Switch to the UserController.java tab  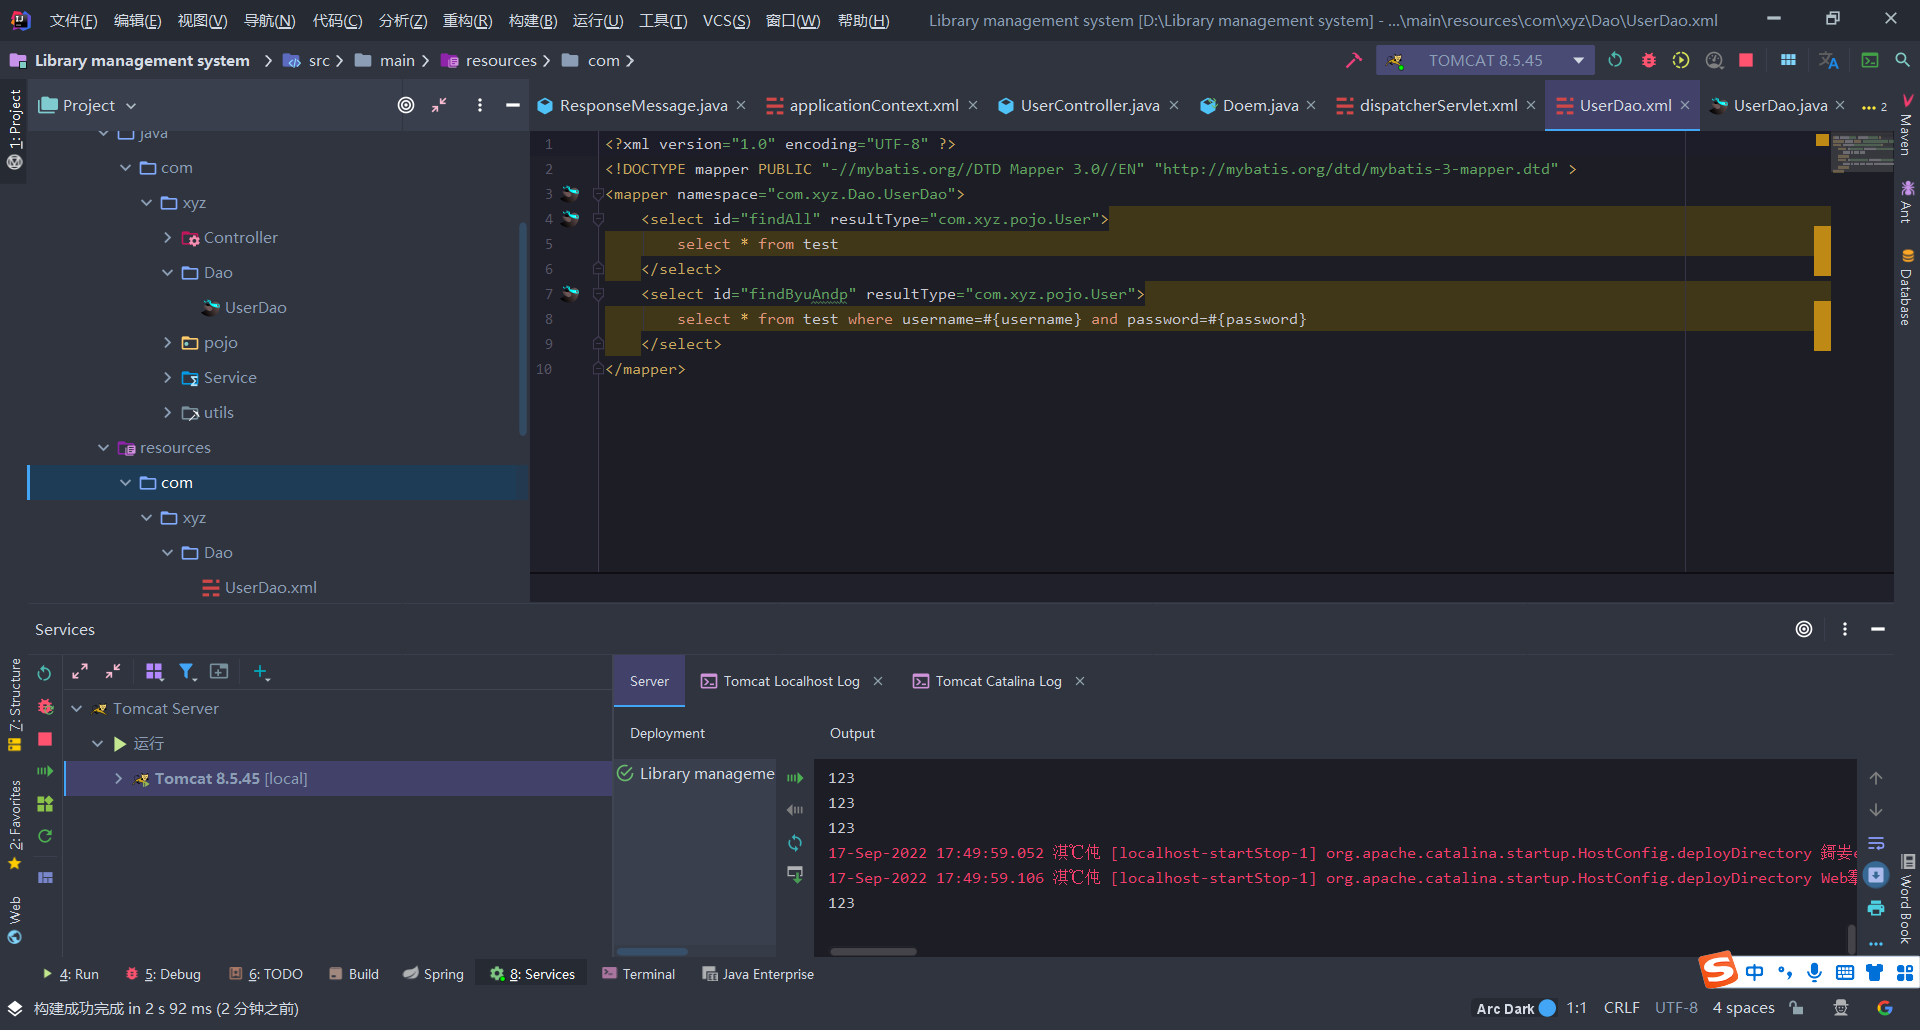1089,106
